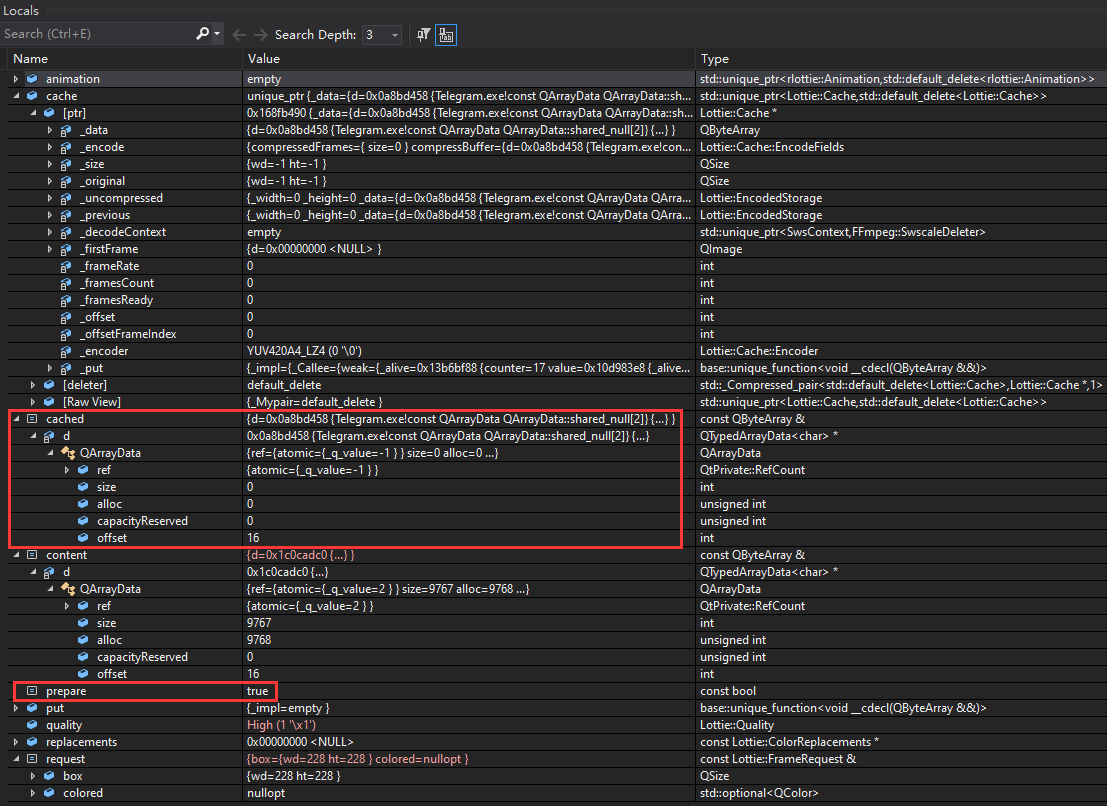Select the _offset row name
This screenshot has width=1107, height=806.
(97, 317)
